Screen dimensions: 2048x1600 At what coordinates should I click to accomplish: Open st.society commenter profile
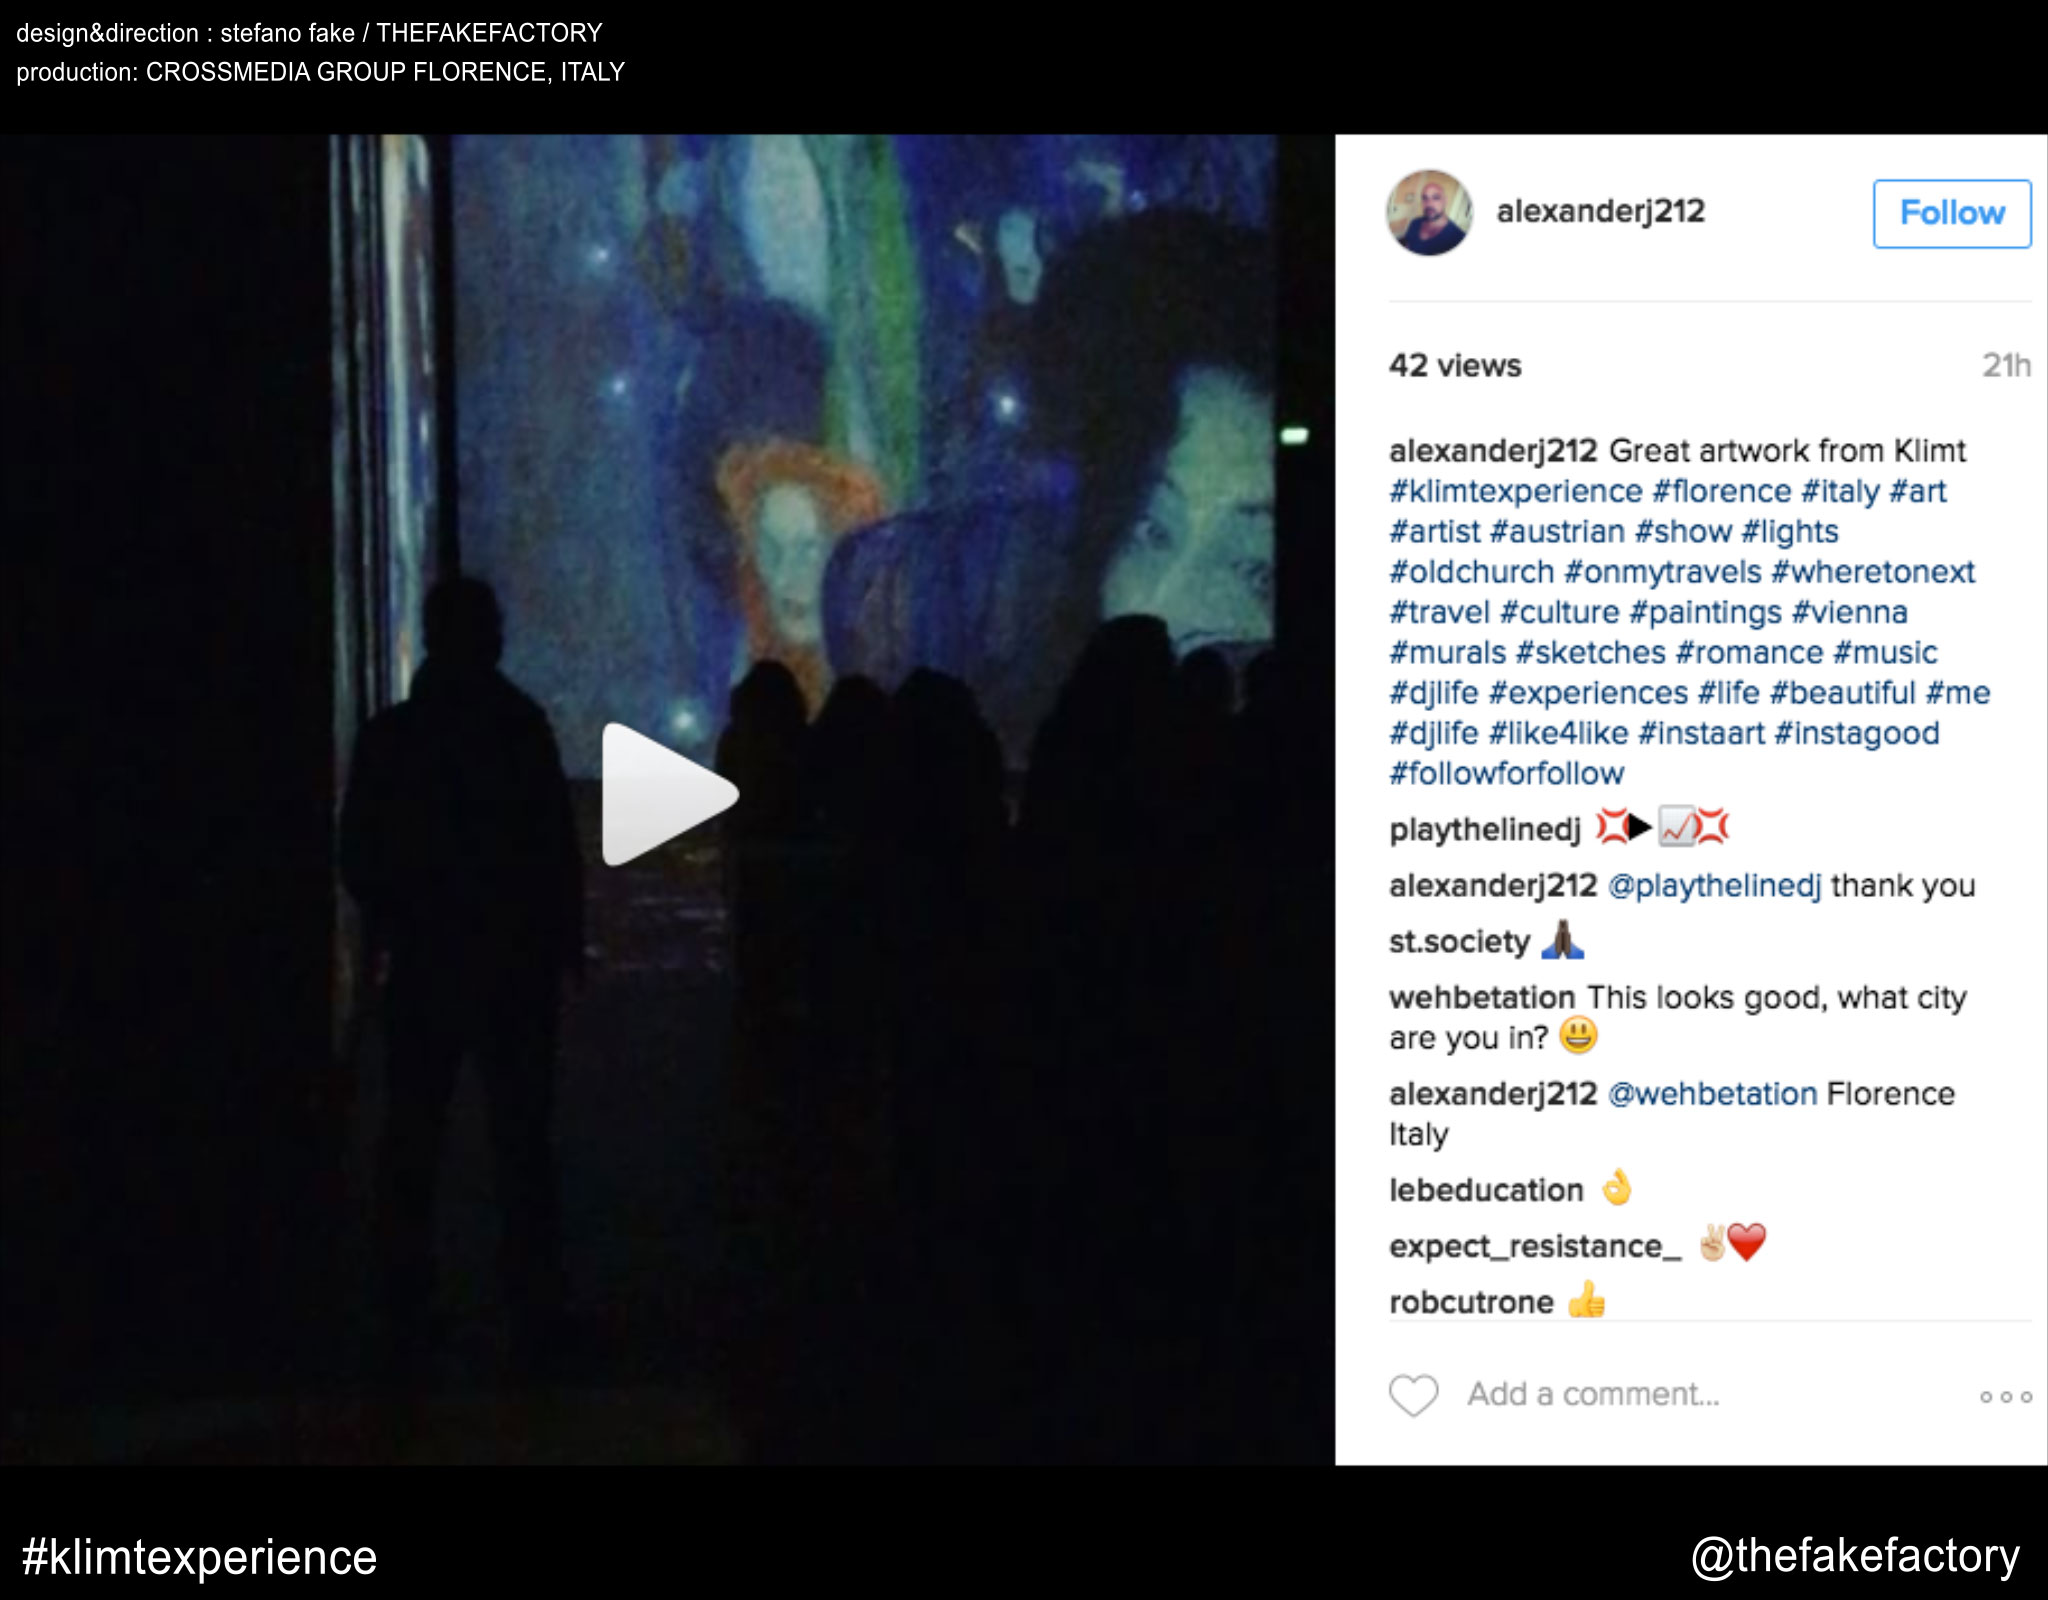(1459, 941)
